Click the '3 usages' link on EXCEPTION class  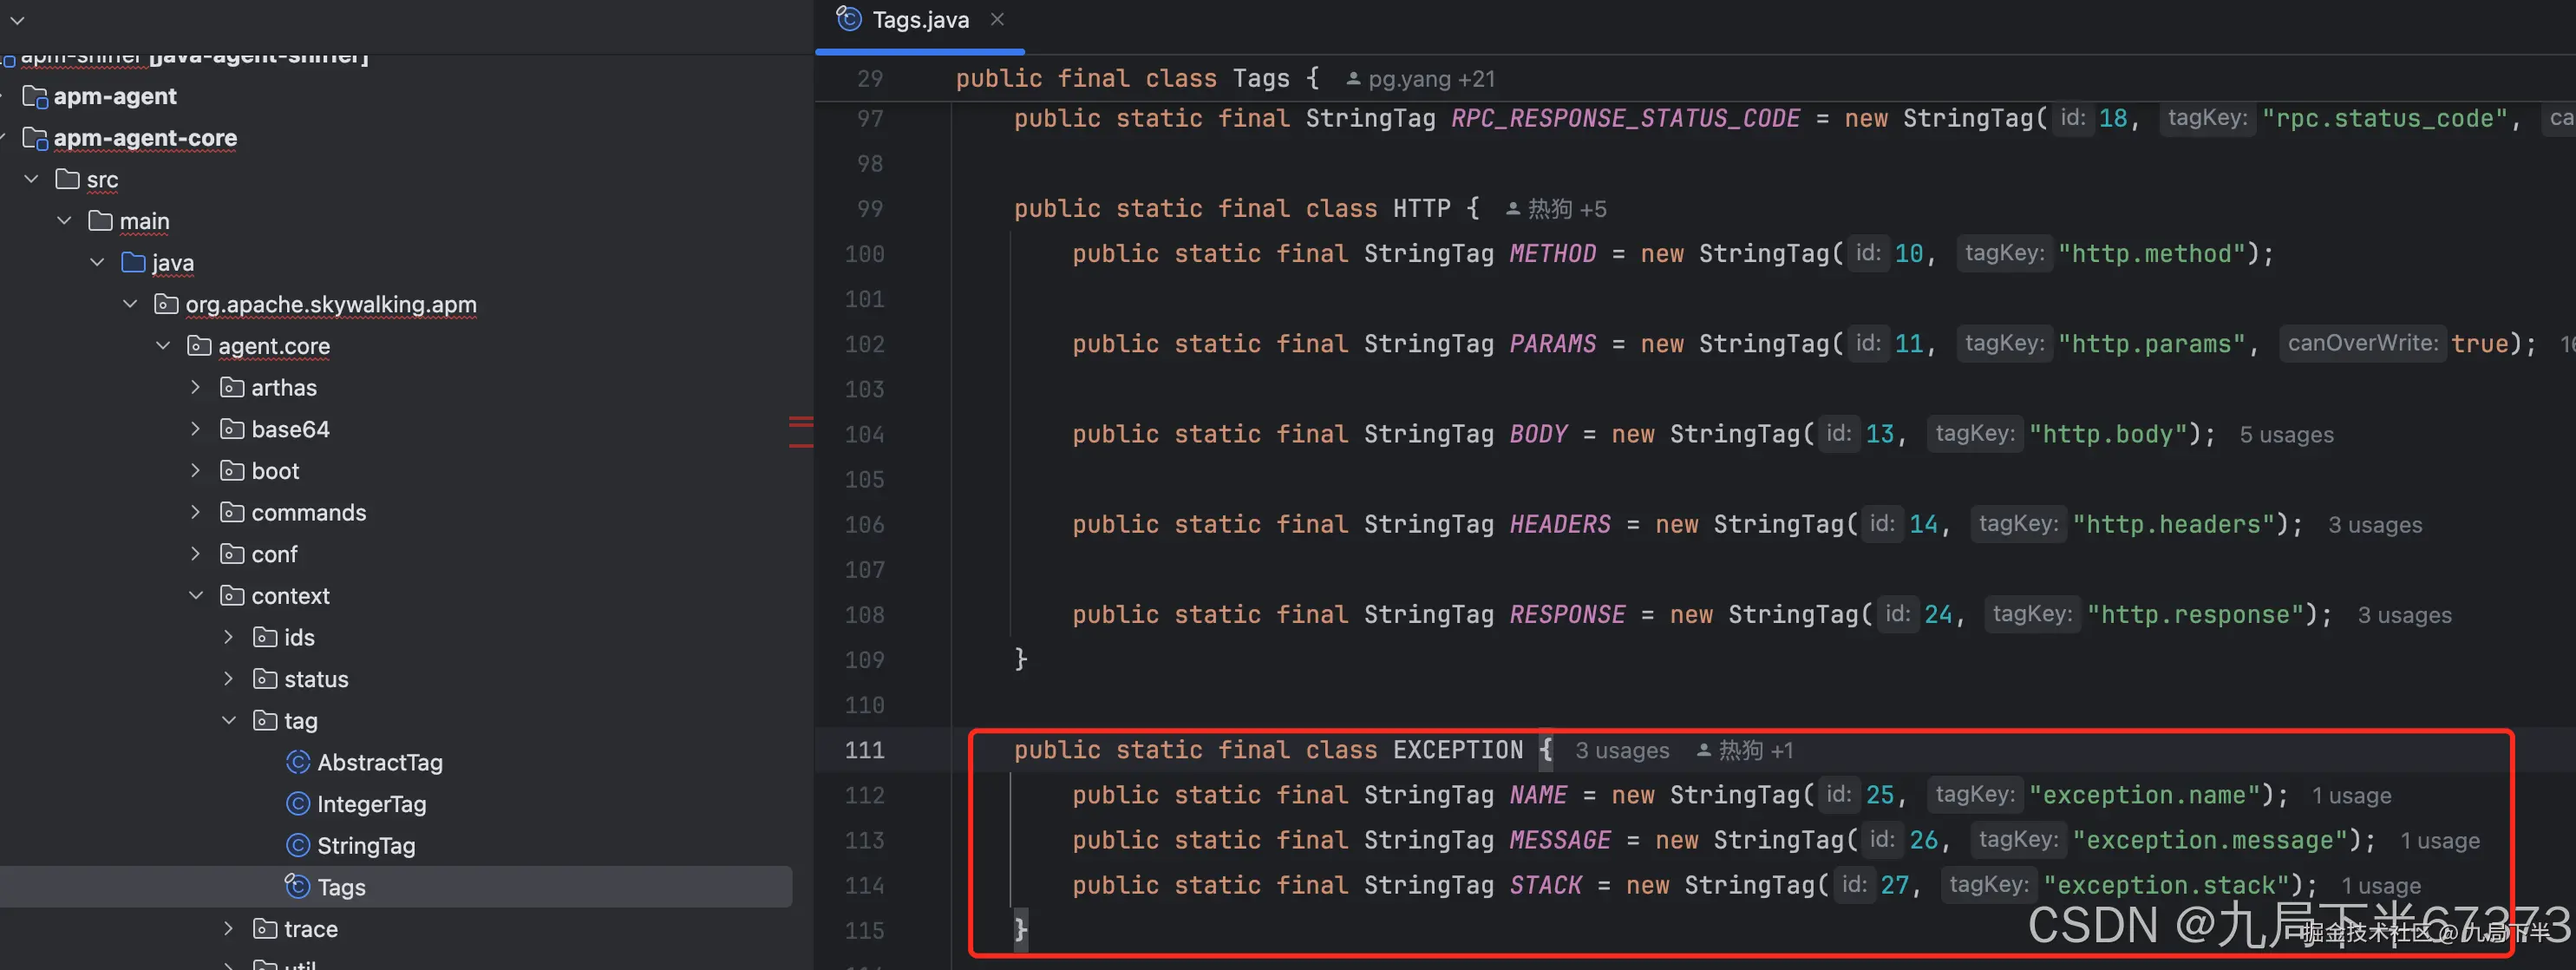[1621, 751]
